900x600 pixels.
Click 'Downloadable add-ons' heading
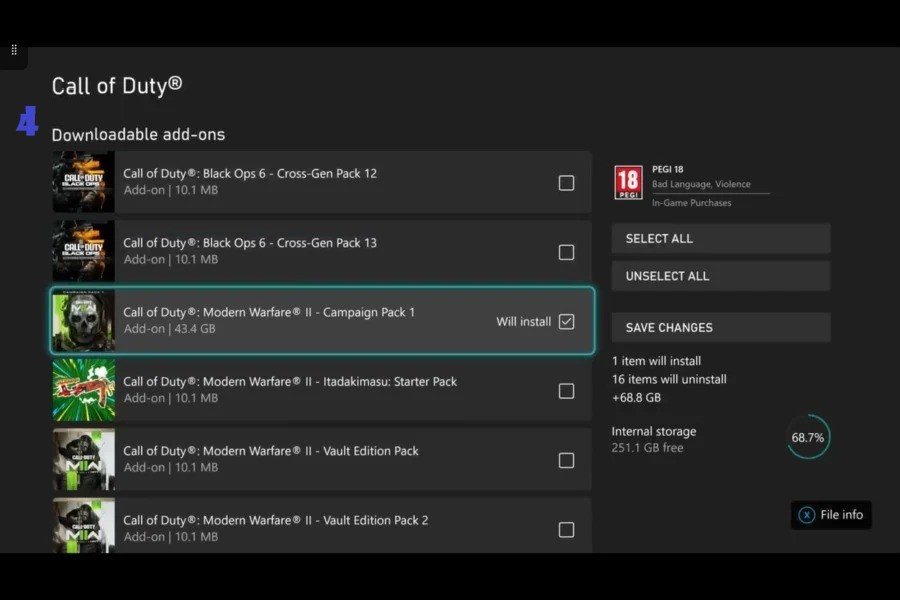coord(138,134)
